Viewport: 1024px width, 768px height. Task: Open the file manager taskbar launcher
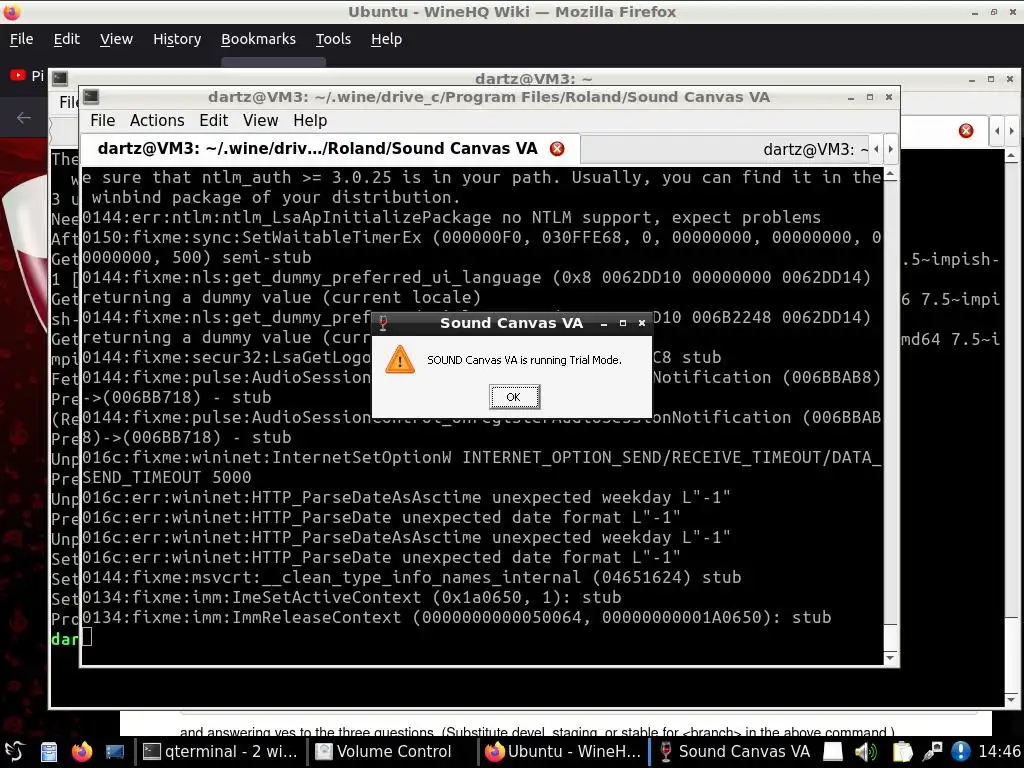[49, 752]
